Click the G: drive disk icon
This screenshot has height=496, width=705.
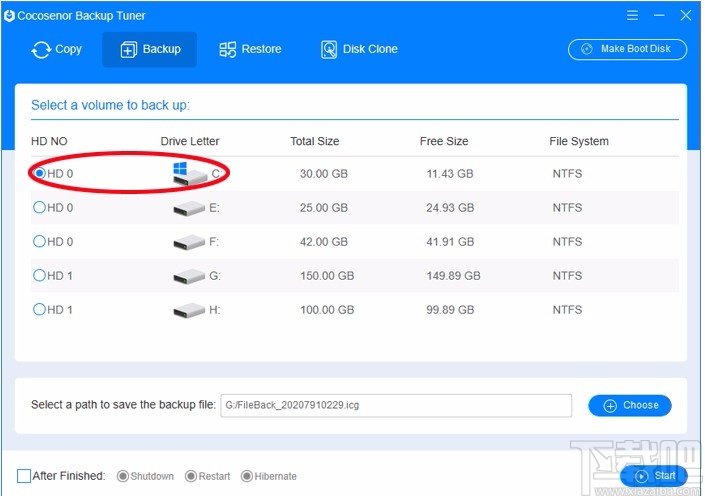[189, 276]
